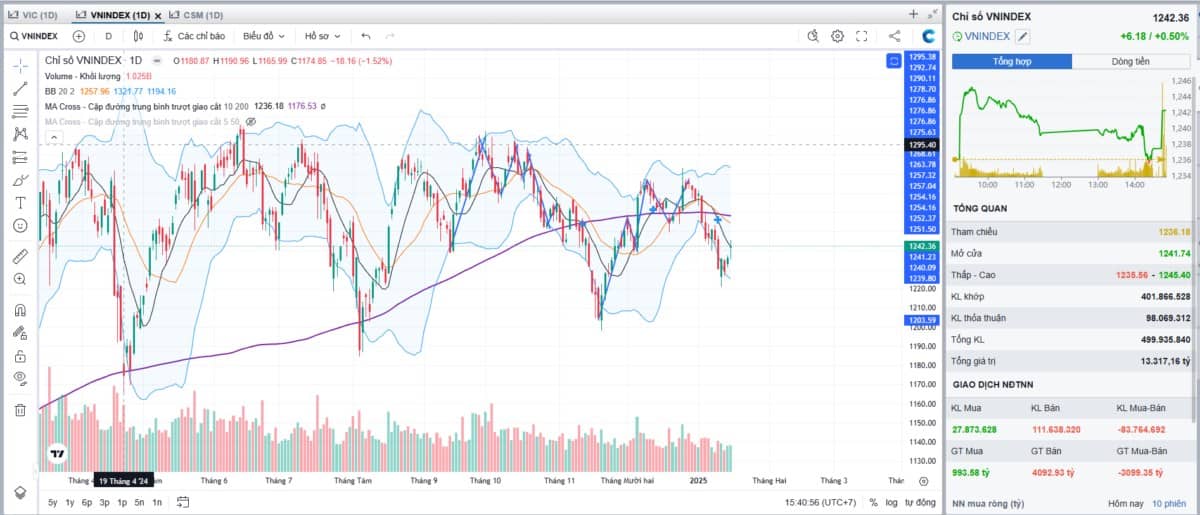Screen dimensions: 1200x515
Task: Set the 5y time range
Action: (52, 502)
